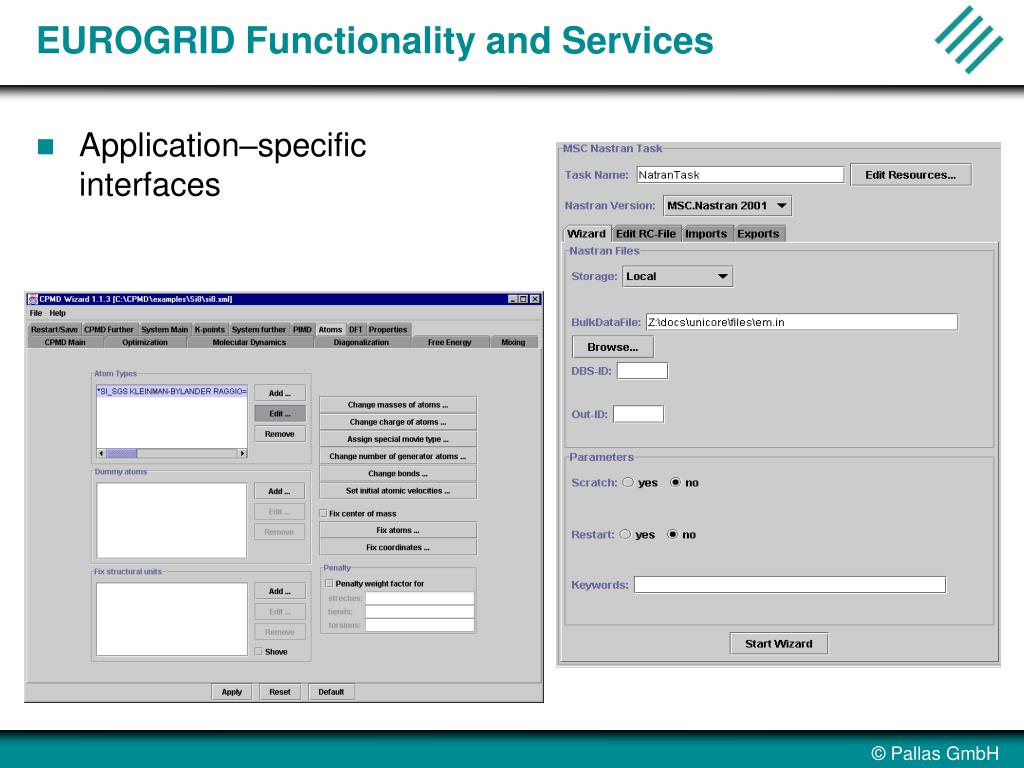Open the Properties tab
Image resolution: width=1024 pixels, height=768 pixels.
point(388,330)
